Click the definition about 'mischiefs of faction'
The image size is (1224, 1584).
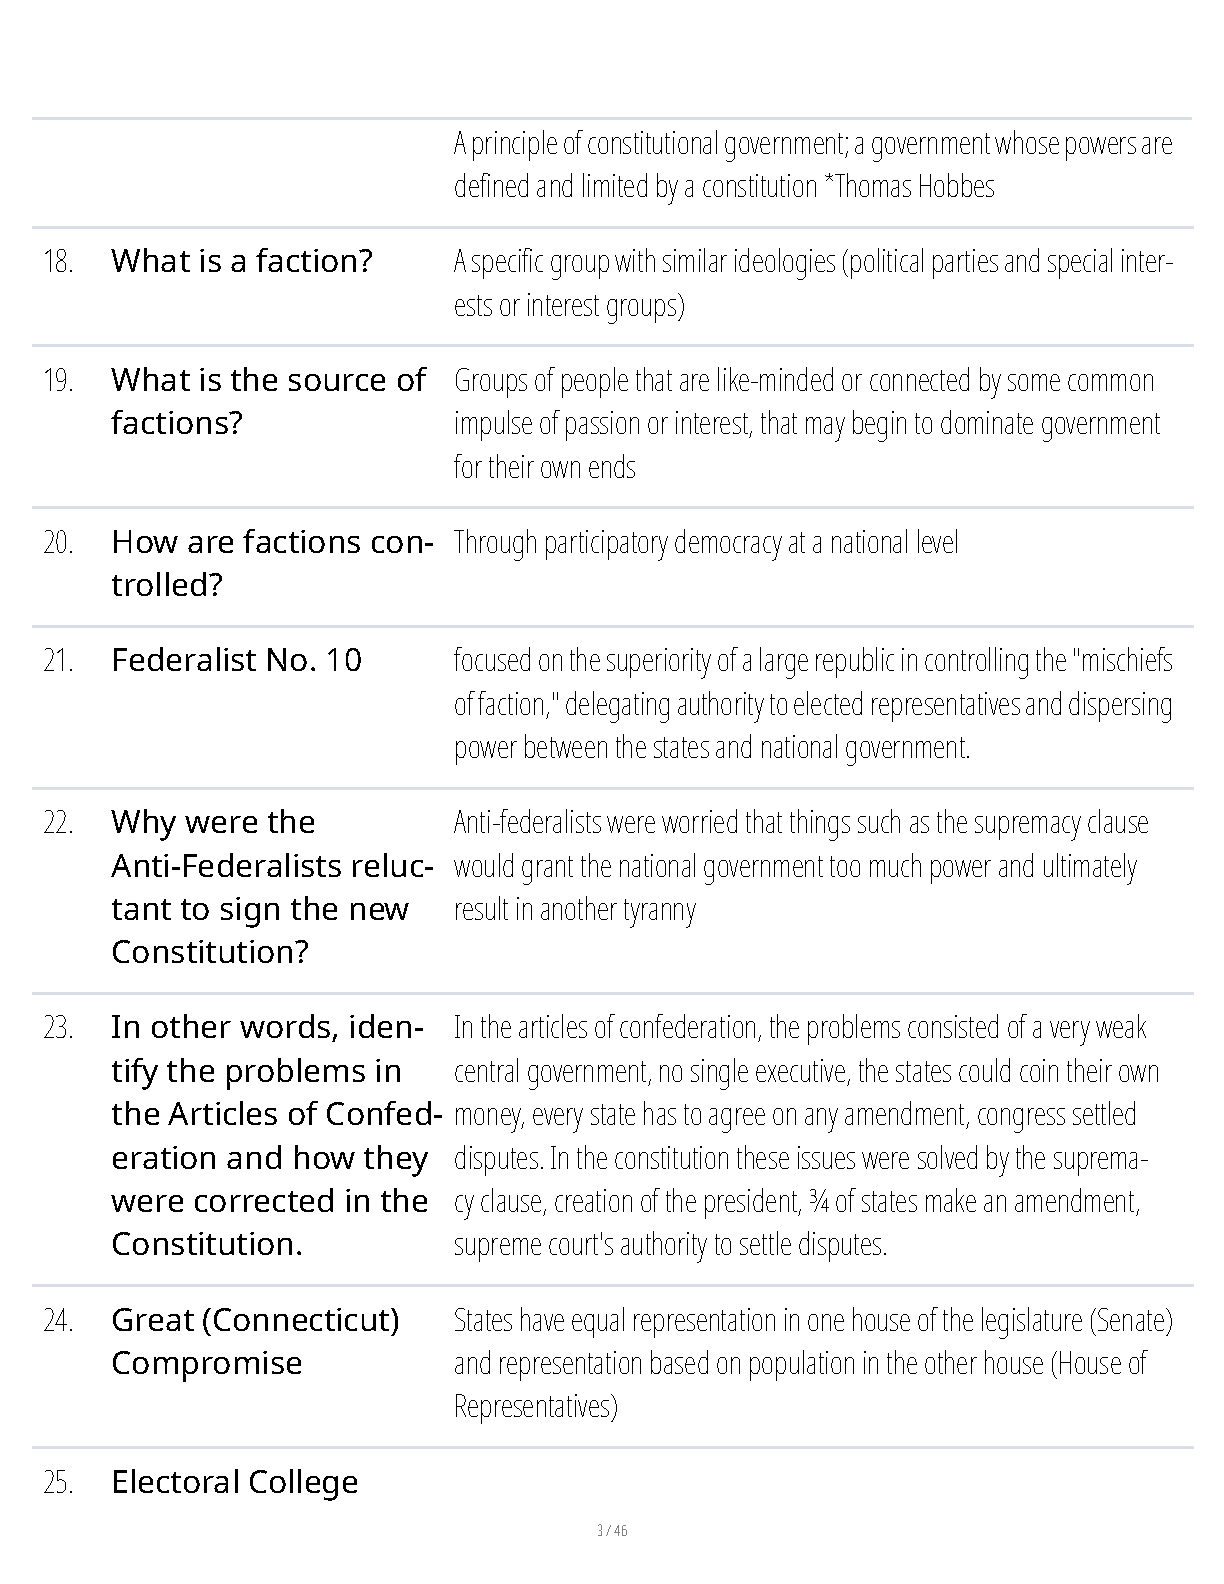click(x=813, y=704)
